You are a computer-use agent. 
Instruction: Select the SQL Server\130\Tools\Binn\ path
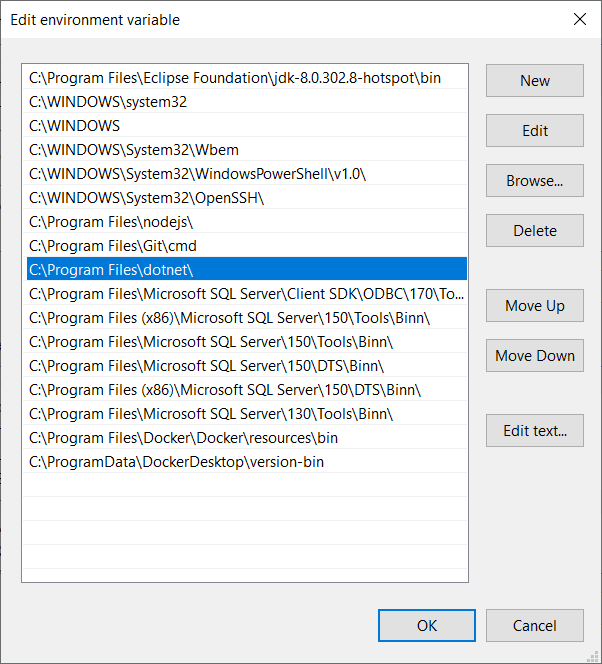[x=247, y=414]
